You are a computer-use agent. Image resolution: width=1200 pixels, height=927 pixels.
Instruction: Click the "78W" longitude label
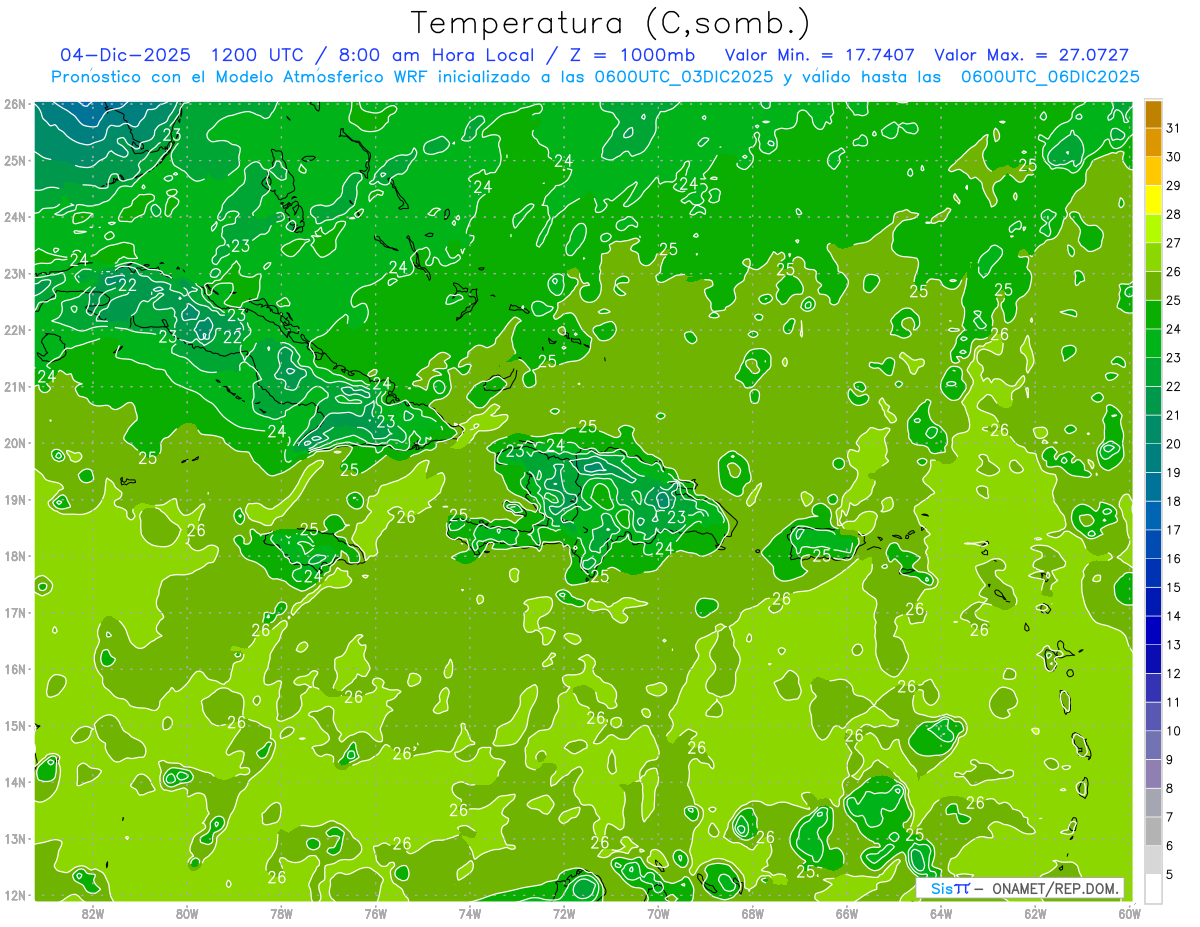281,912
